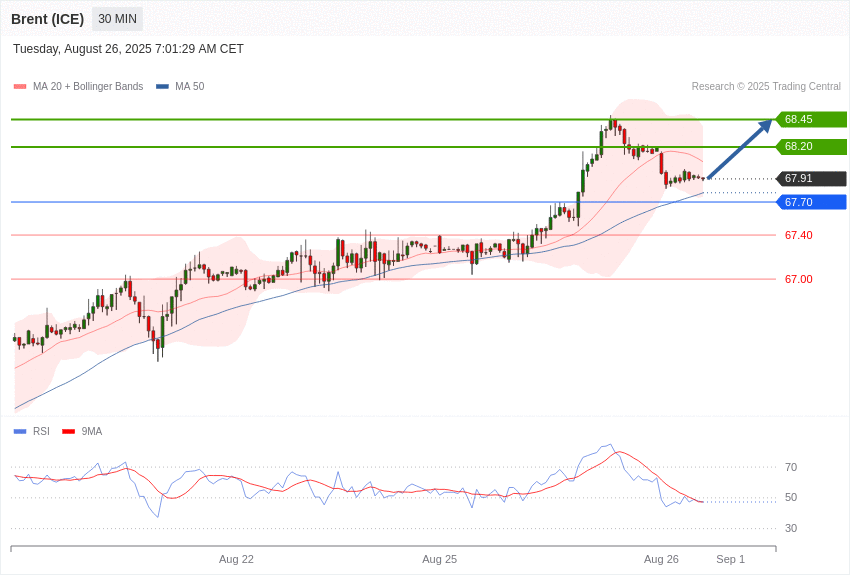Image resolution: width=850 pixels, height=576 pixels.
Task: Click the Sep 1 date axis label
Action: click(x=730, y=559)
